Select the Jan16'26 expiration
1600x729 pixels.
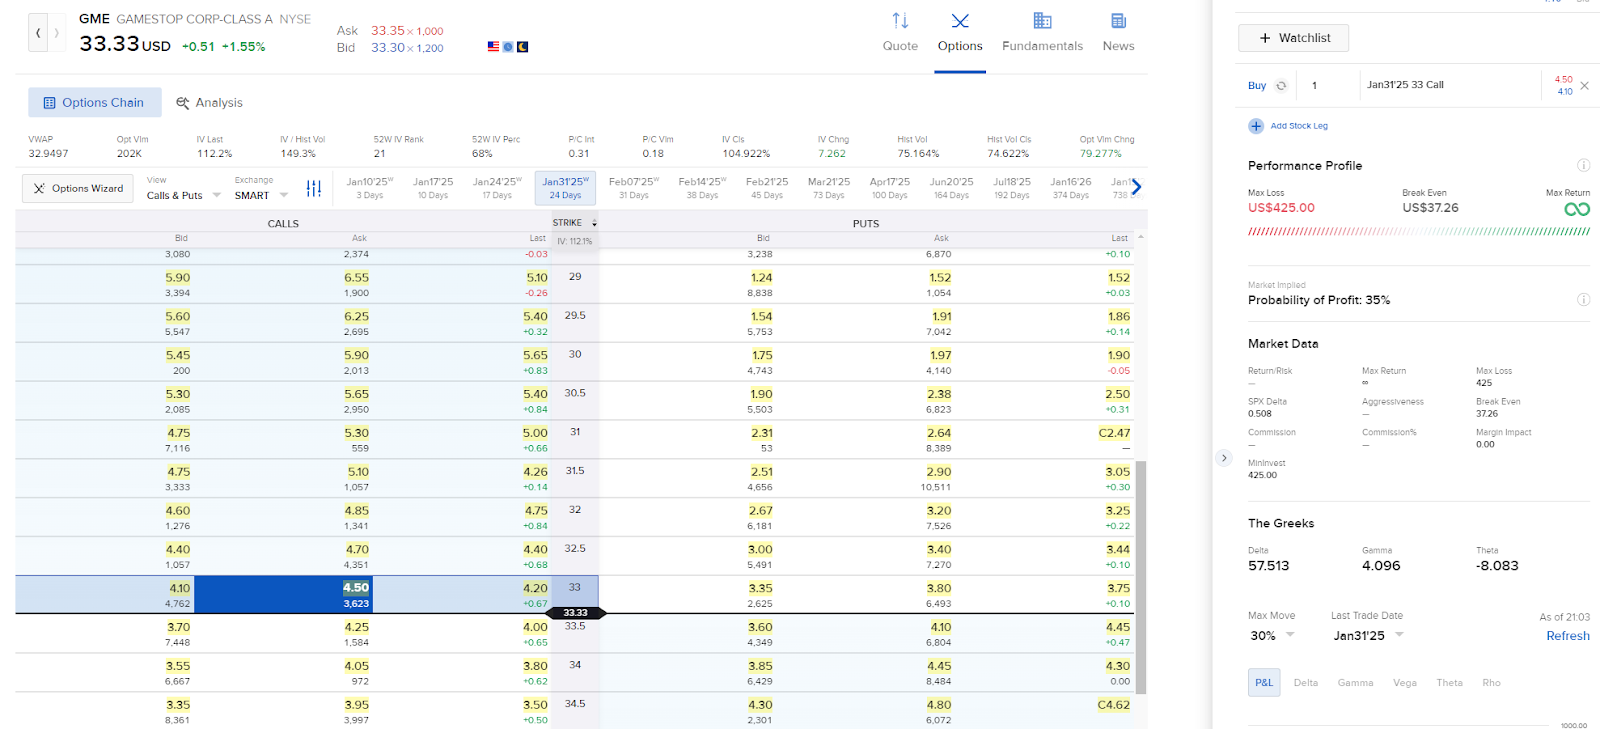coord(1071,188)
